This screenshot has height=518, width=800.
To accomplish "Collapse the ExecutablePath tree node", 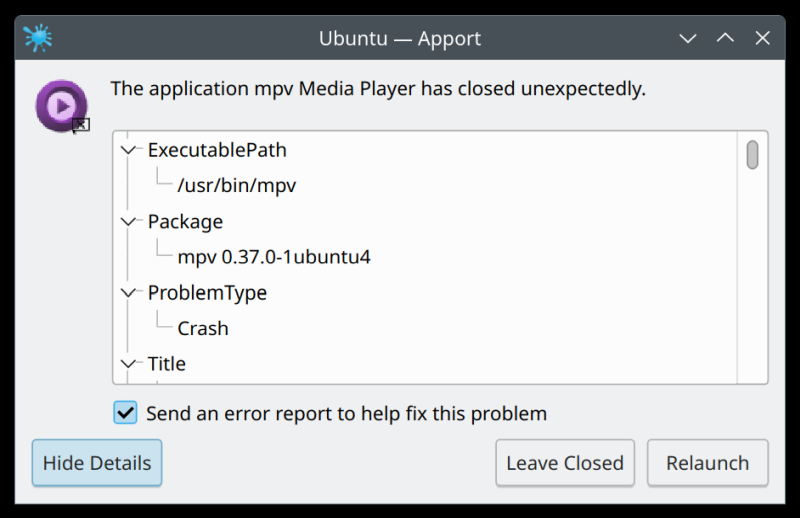I will [x=129, y=150].
